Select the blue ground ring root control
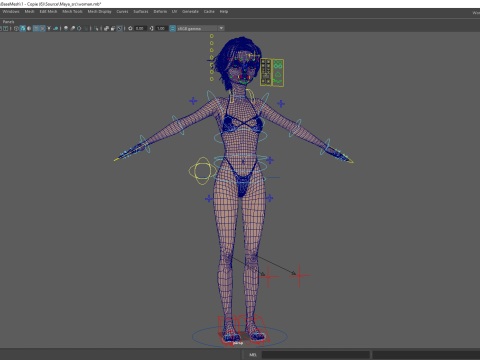The width and height of the screenshot is (480, 360). click(x=240, y=336)
